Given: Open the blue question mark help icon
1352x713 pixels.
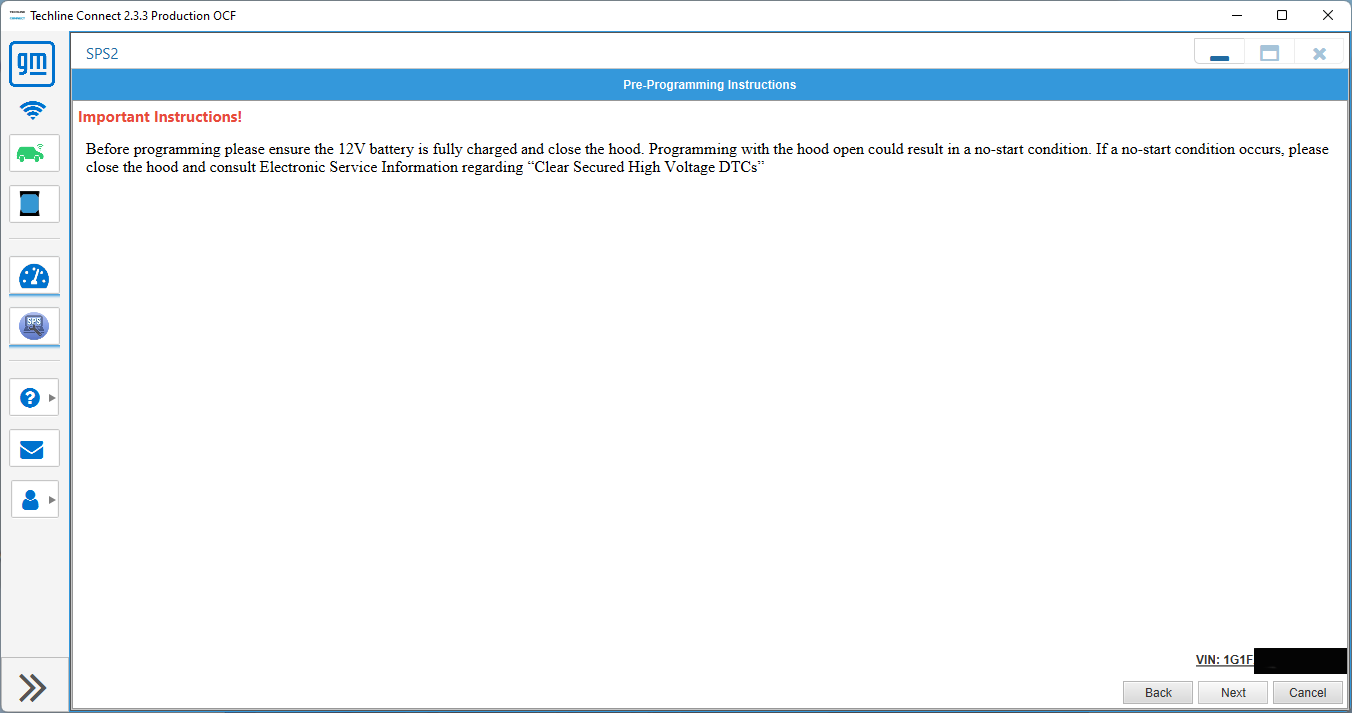Looking at the screenshot, I should (30, 398).
